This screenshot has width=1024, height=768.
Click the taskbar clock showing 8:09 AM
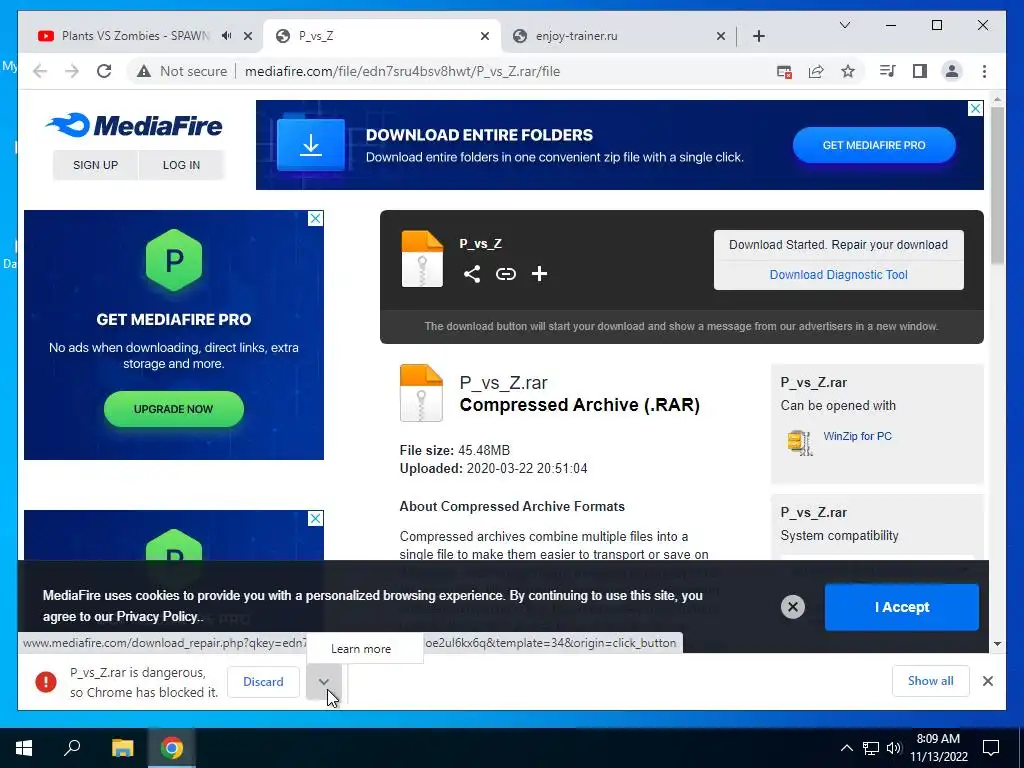[938, 748]
